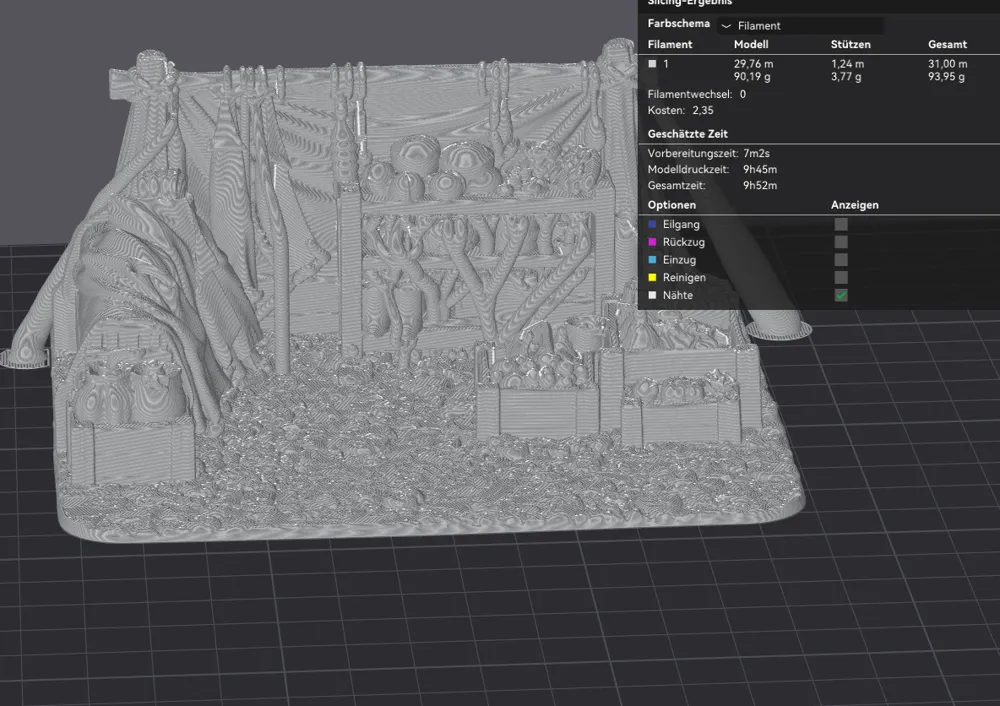Open the Farbschema Filament dropdown

pos(800,26)
